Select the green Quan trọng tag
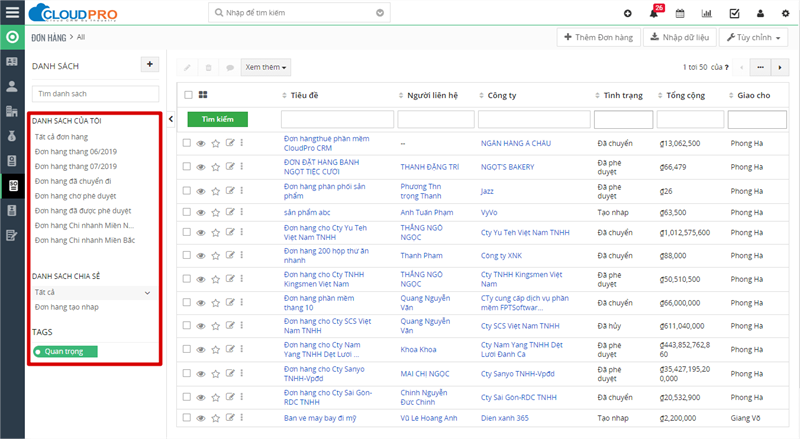Viewport: 800px width, 439px height. [65, 351]
